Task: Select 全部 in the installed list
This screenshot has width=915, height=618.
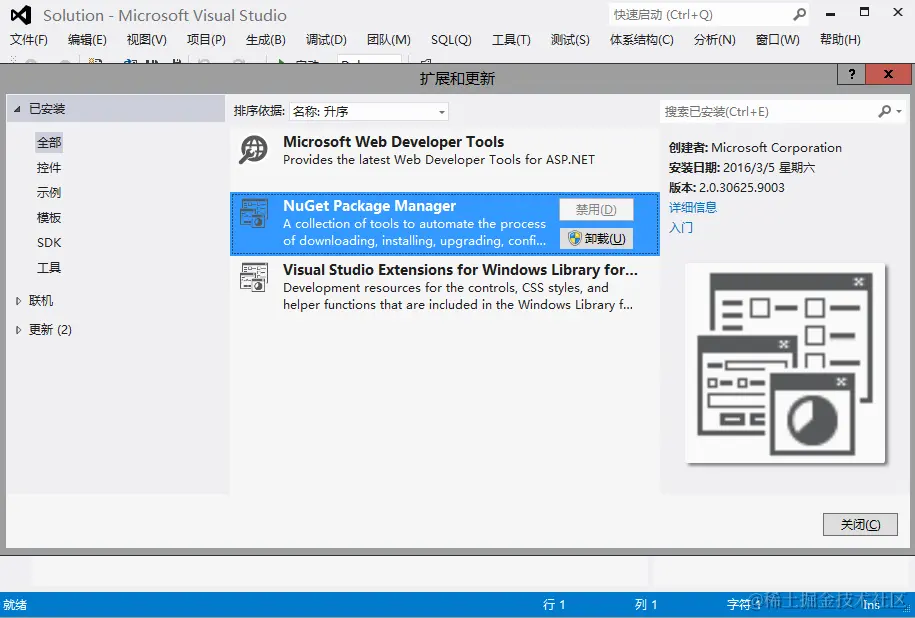Action: 49,142
